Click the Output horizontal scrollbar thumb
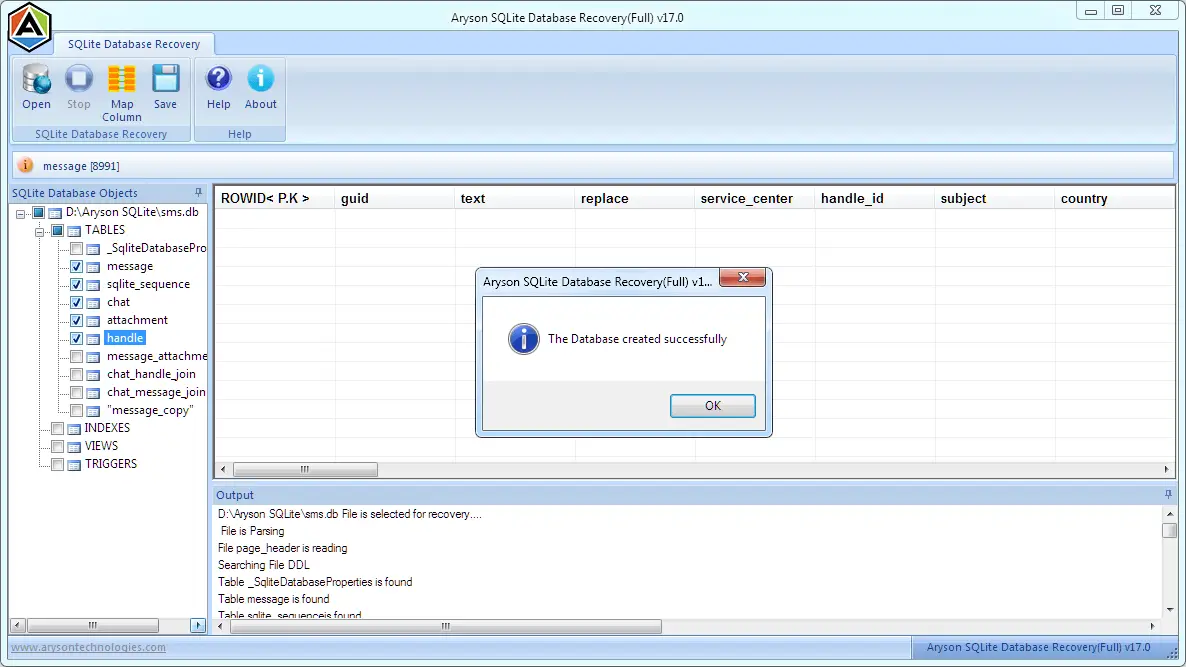Screen dimensions: 1186x667 (x=446, y=626)
